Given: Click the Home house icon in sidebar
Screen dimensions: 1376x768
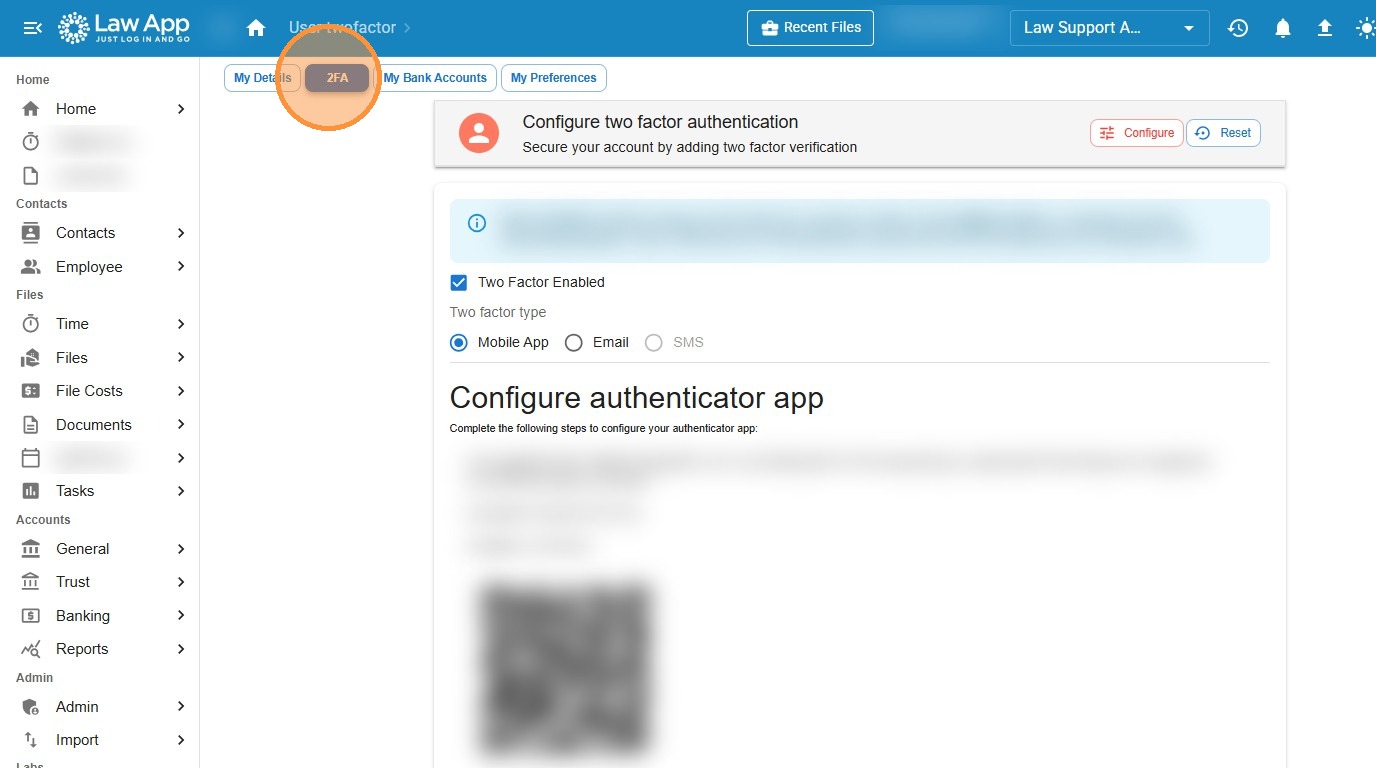Looking at the screenshot, I should (x=31, y=109).
